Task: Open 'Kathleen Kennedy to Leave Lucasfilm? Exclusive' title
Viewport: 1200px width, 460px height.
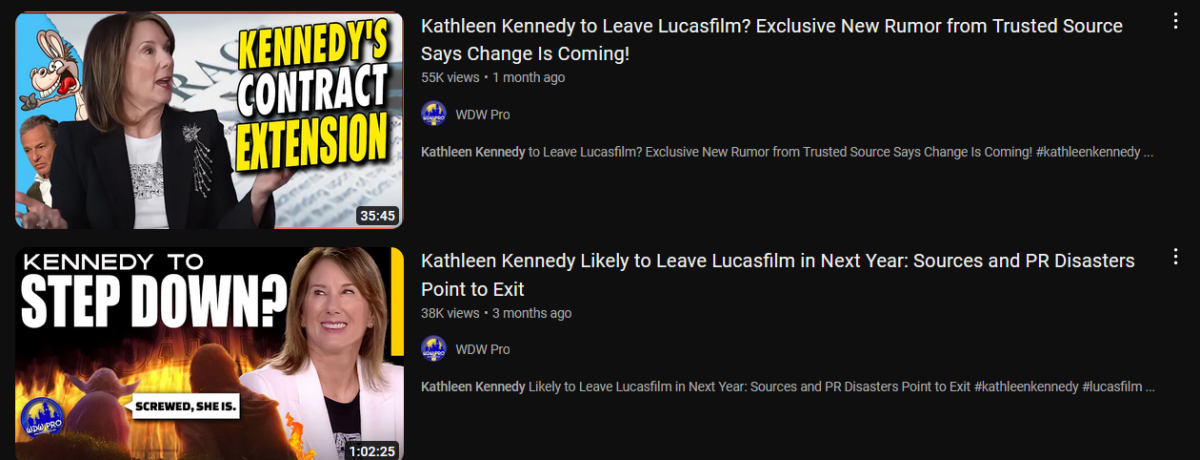Action: tap(771, 40)
